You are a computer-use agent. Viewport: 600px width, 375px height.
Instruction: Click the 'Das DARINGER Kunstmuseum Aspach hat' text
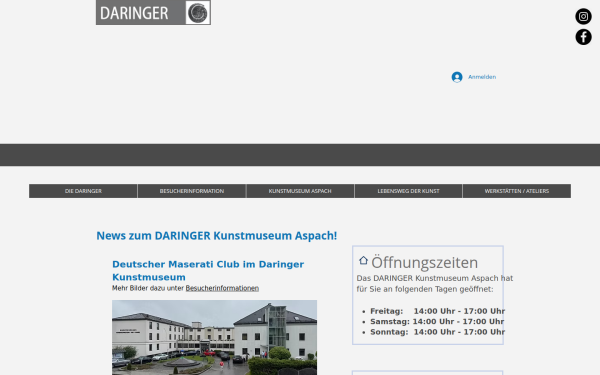point(435,278)
